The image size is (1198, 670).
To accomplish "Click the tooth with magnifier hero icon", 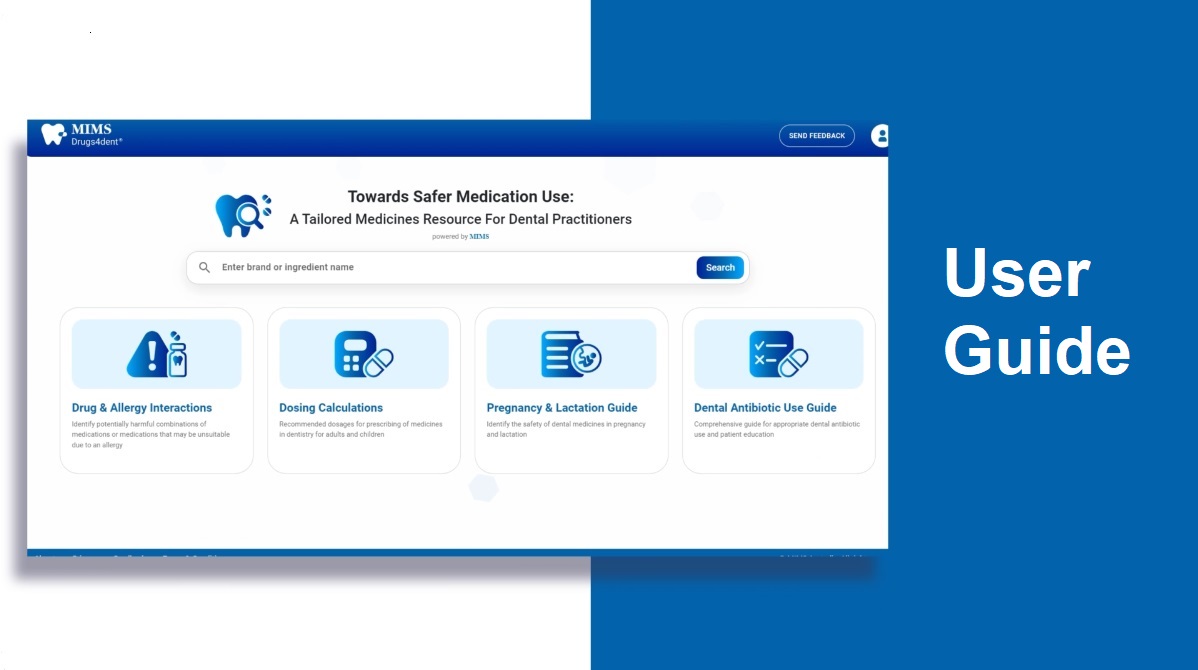I will pyautogui.click(x=243, y=215).
